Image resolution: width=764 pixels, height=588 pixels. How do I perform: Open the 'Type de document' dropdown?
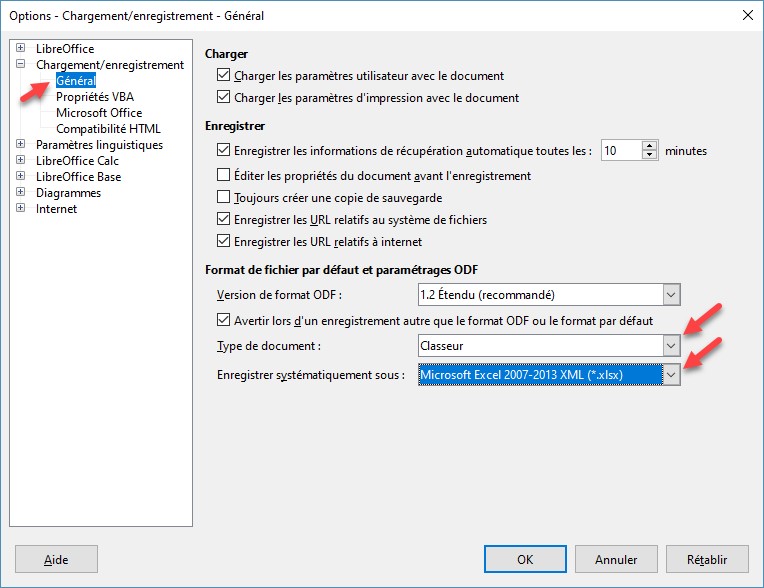tap(671, 345)
